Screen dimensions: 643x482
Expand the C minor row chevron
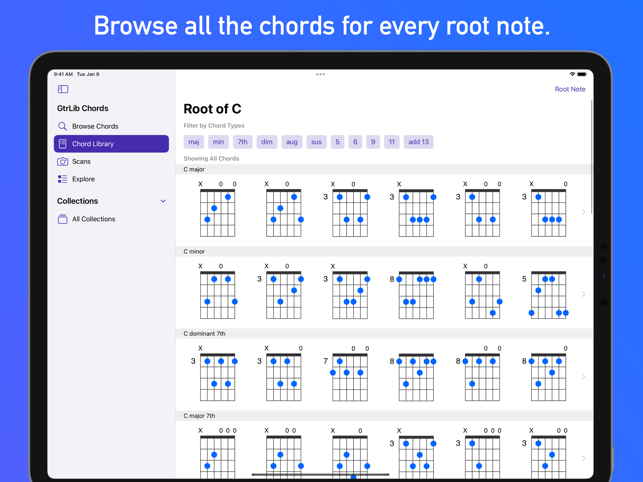(583, 294)
